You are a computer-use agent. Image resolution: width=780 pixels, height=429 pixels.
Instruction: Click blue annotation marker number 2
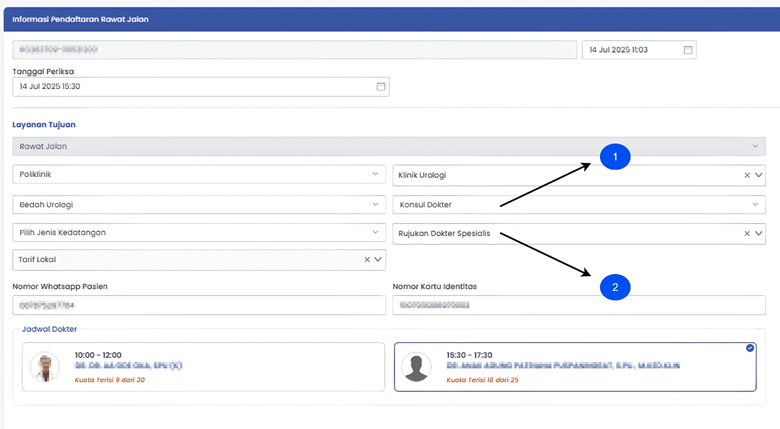point(614,287)
